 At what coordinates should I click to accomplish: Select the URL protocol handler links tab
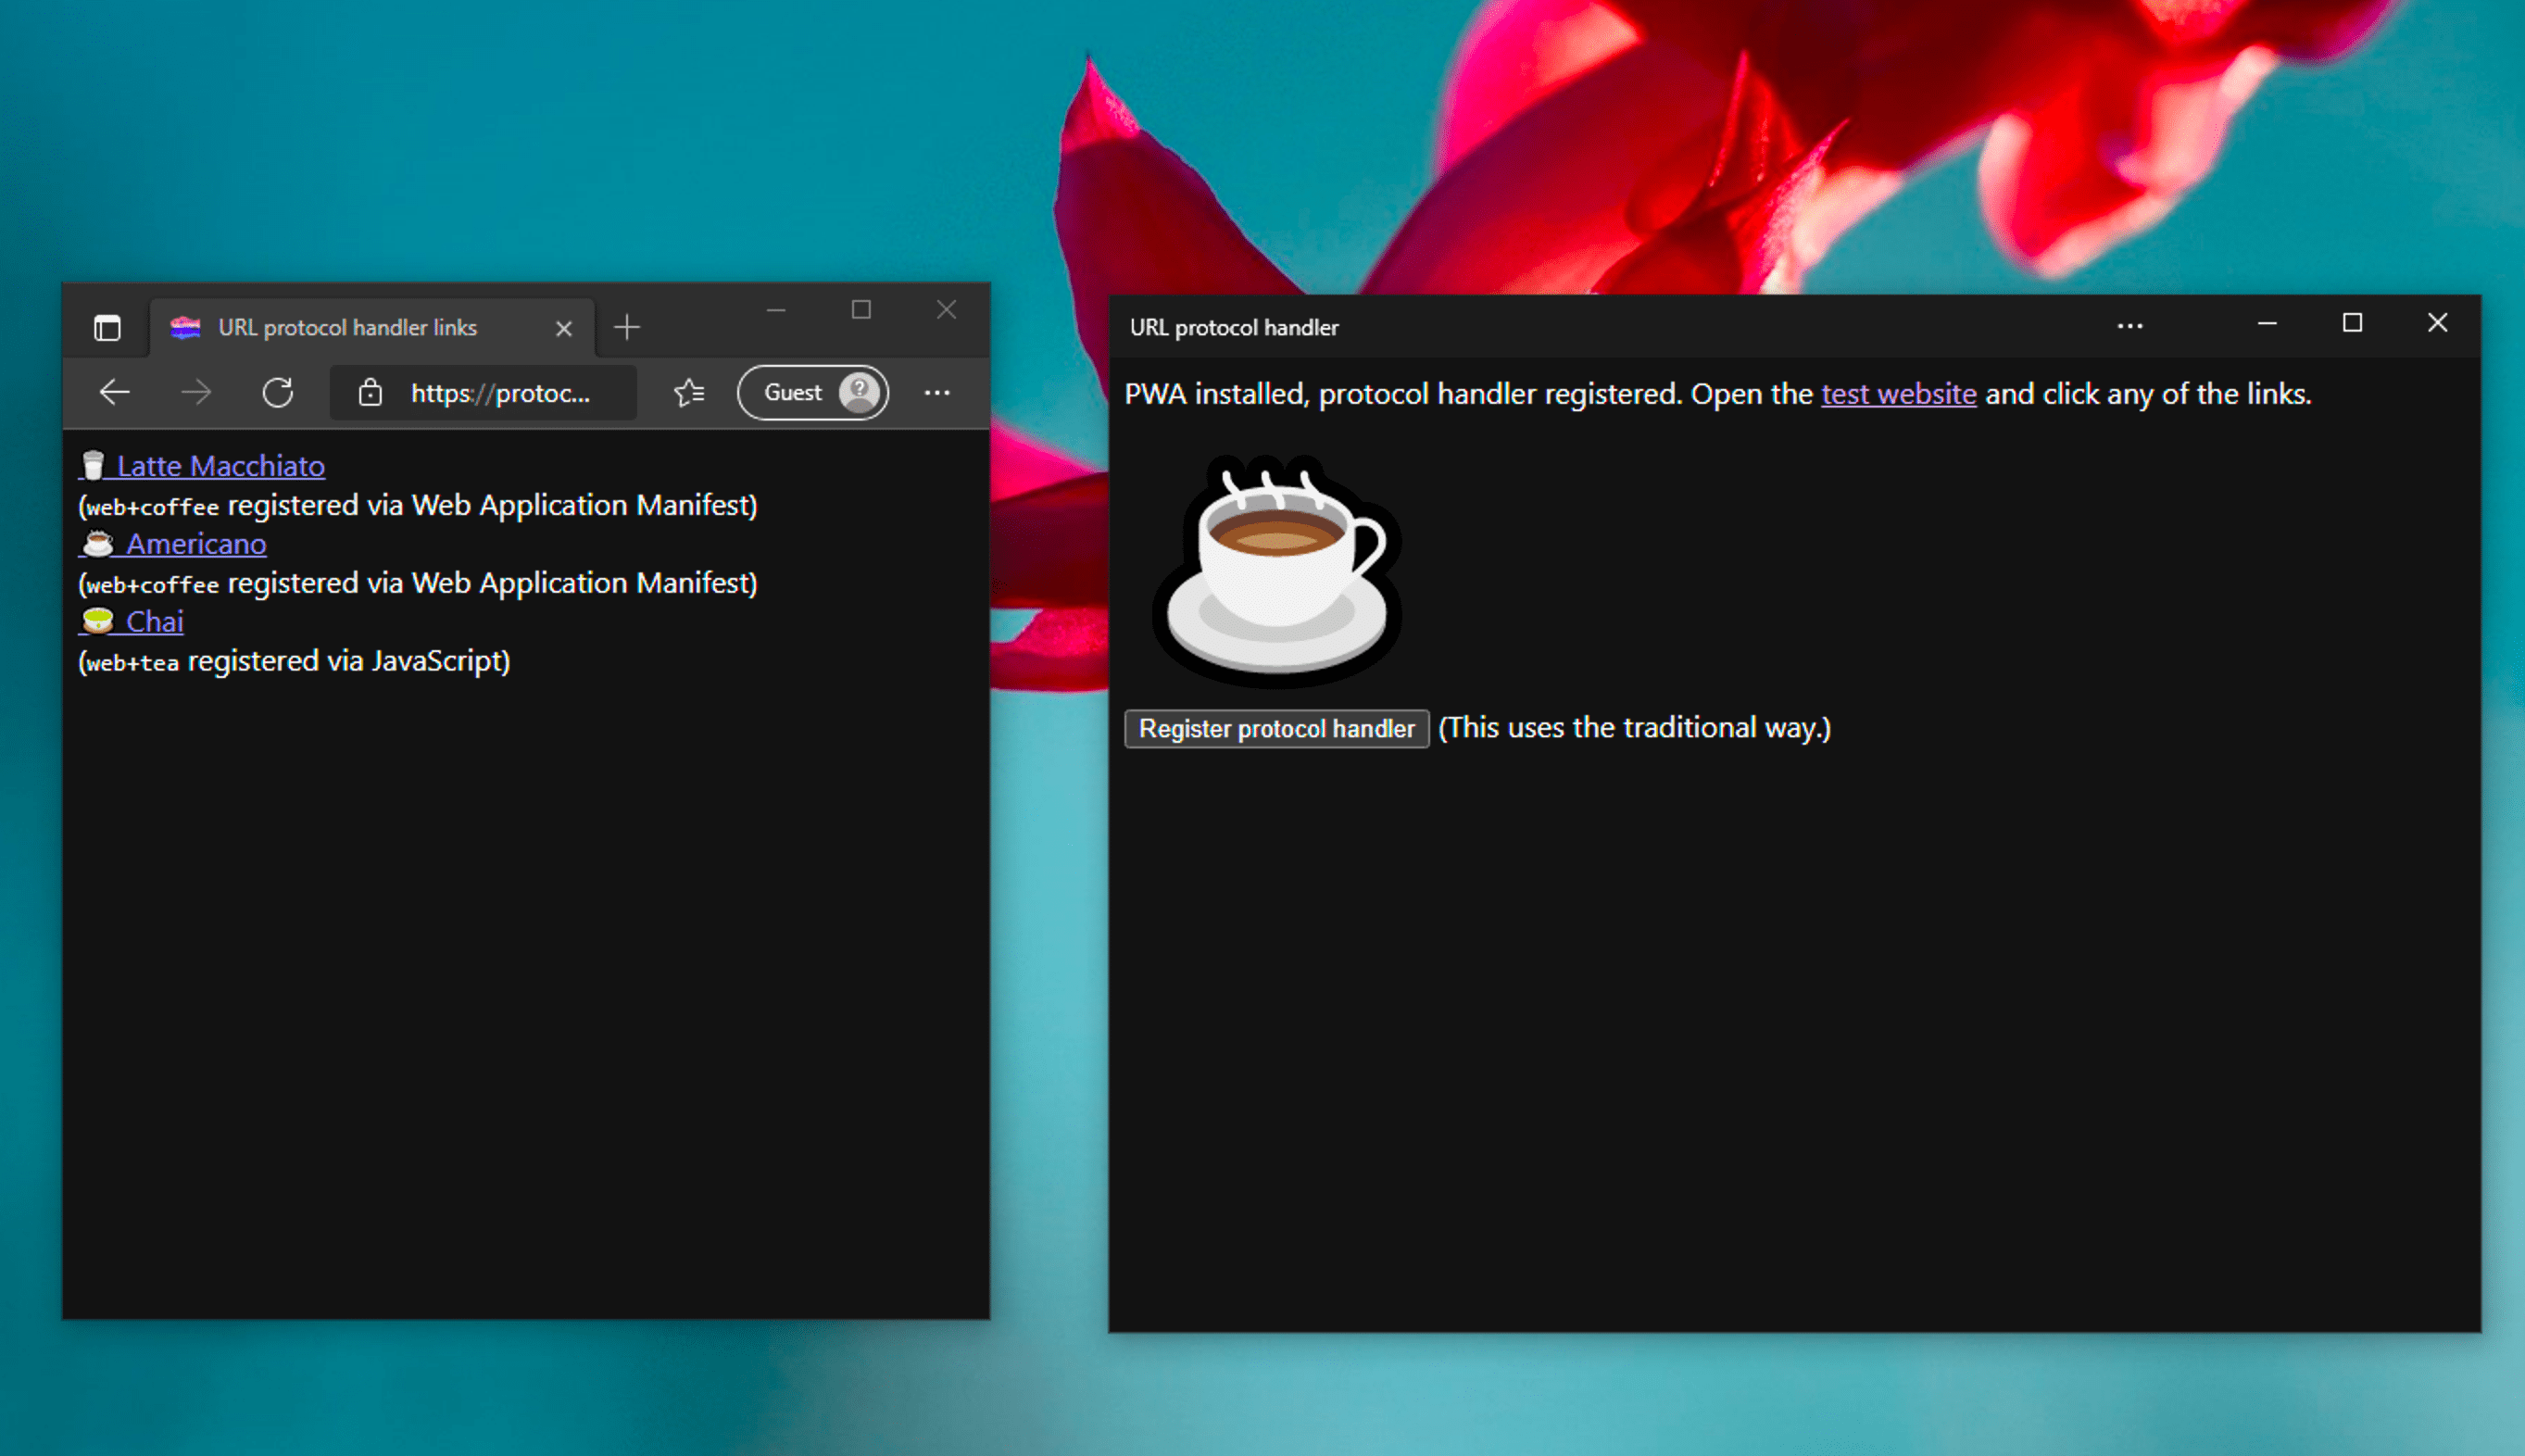pyautogui.click(x=346, y=324)
